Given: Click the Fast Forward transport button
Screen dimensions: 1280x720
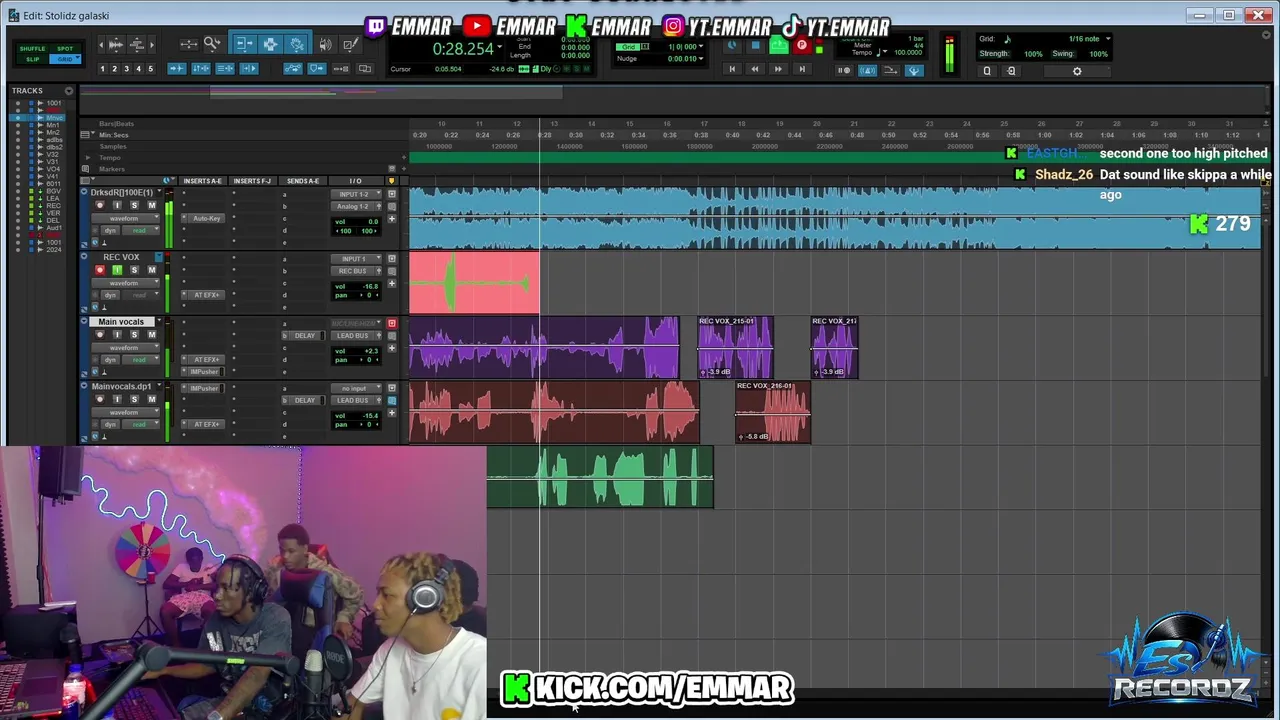Looking at the screenshot, I should [x=778, y=69].
